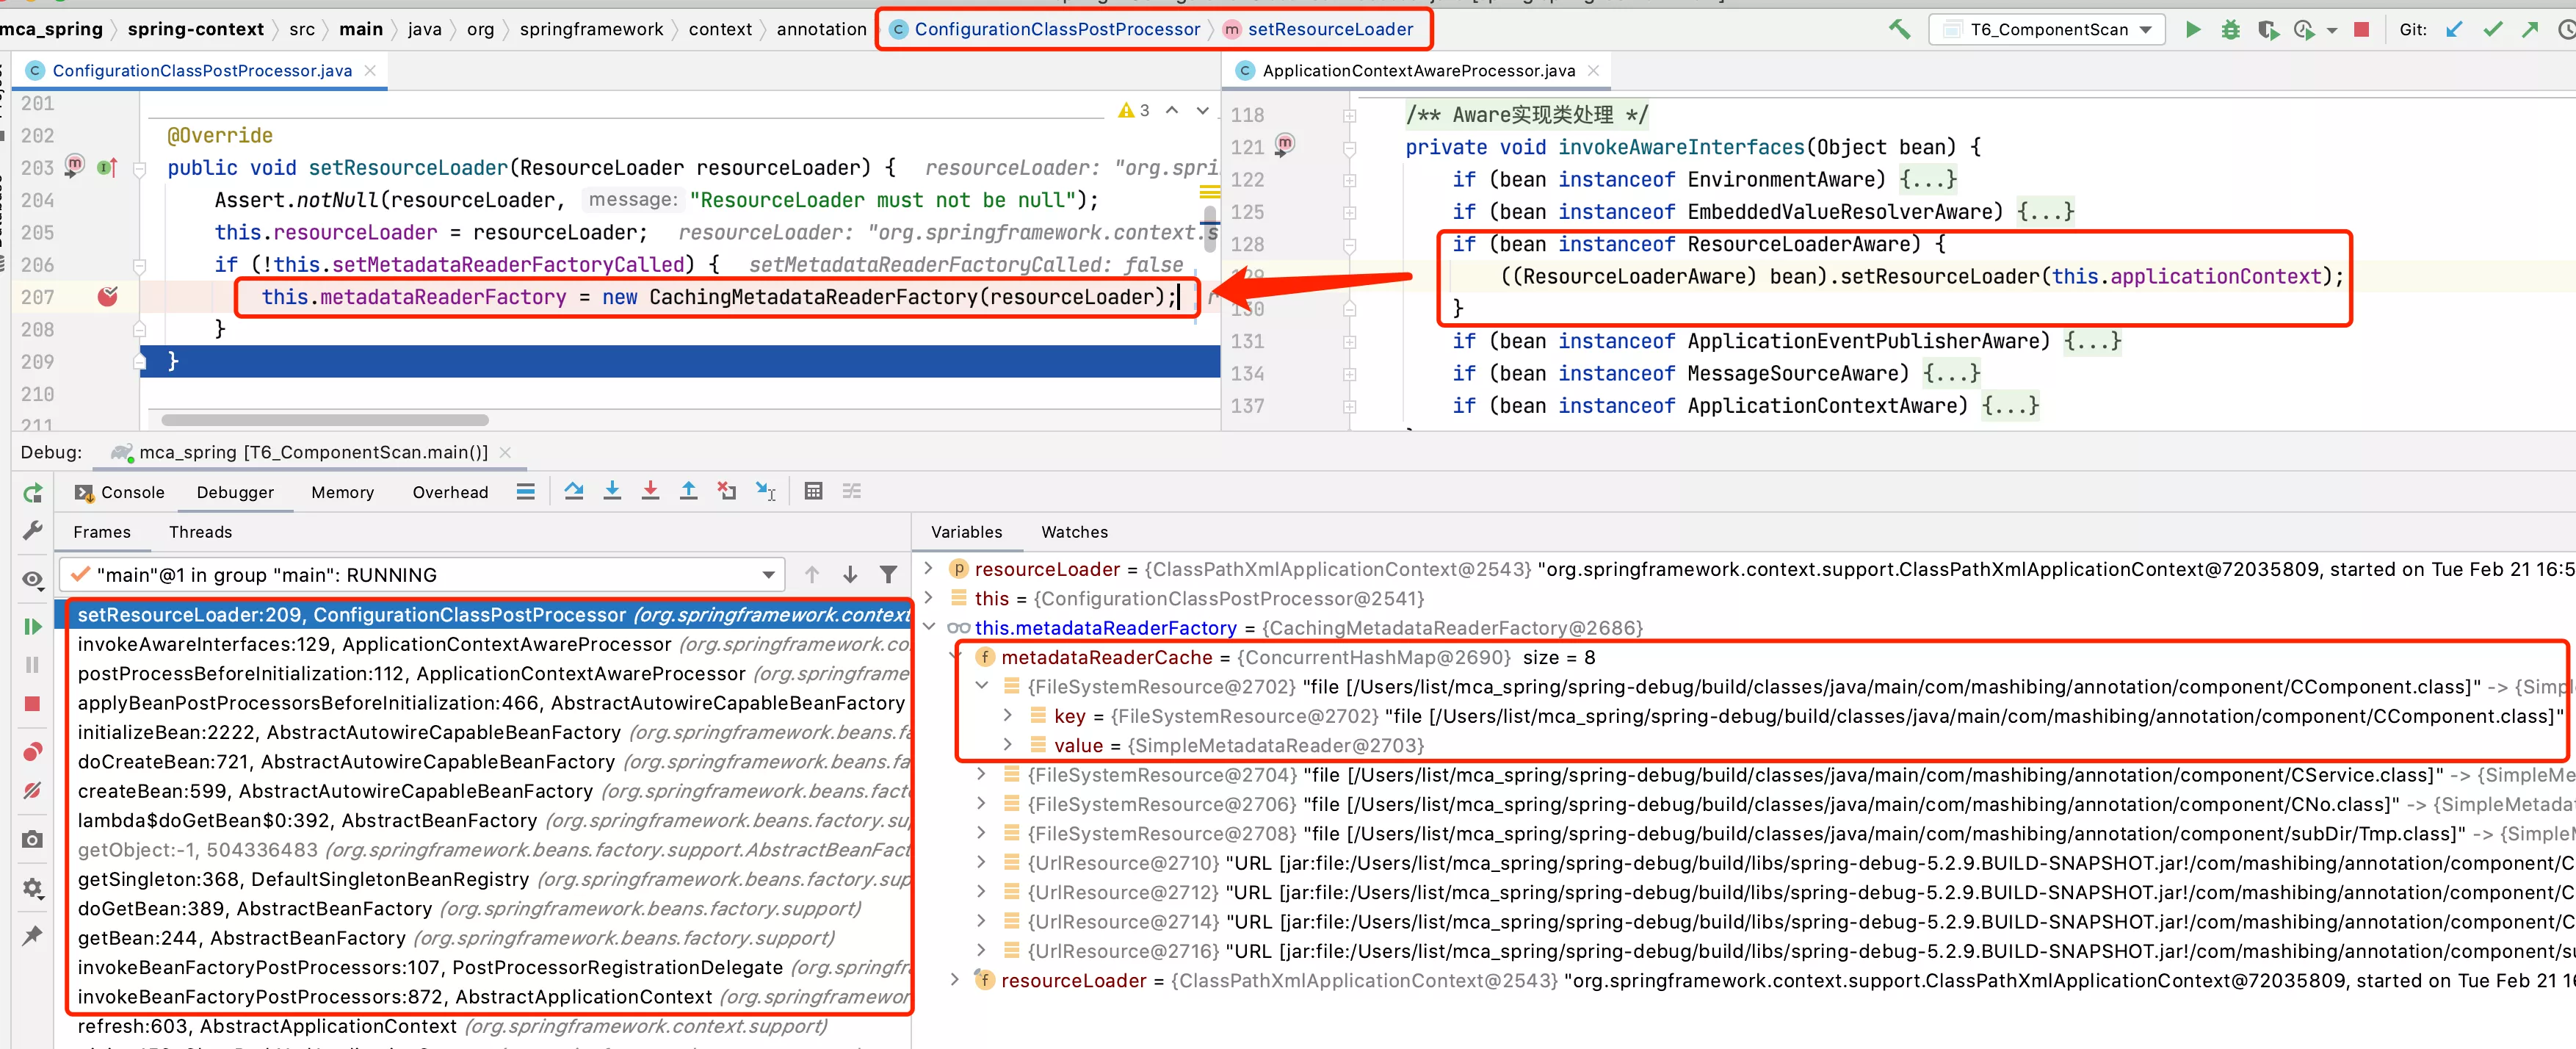This screenshot has height=1049, width=2576.
Task: Go to previous frame up arrow
Action: (812, 575)
